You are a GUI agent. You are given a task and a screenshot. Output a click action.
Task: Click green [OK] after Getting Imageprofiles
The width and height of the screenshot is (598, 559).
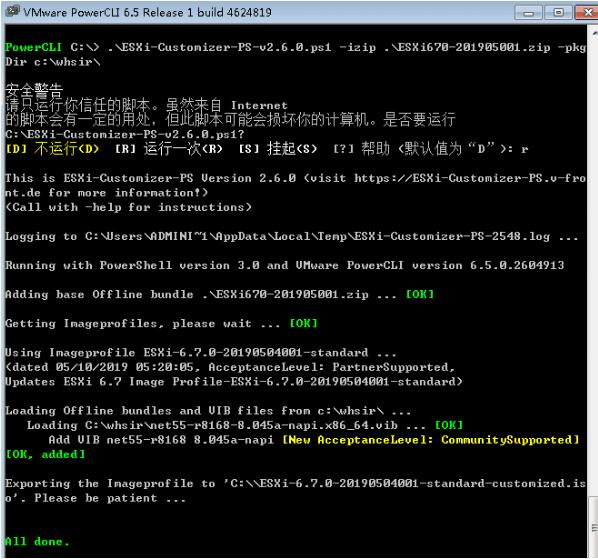tap(303, 323)
